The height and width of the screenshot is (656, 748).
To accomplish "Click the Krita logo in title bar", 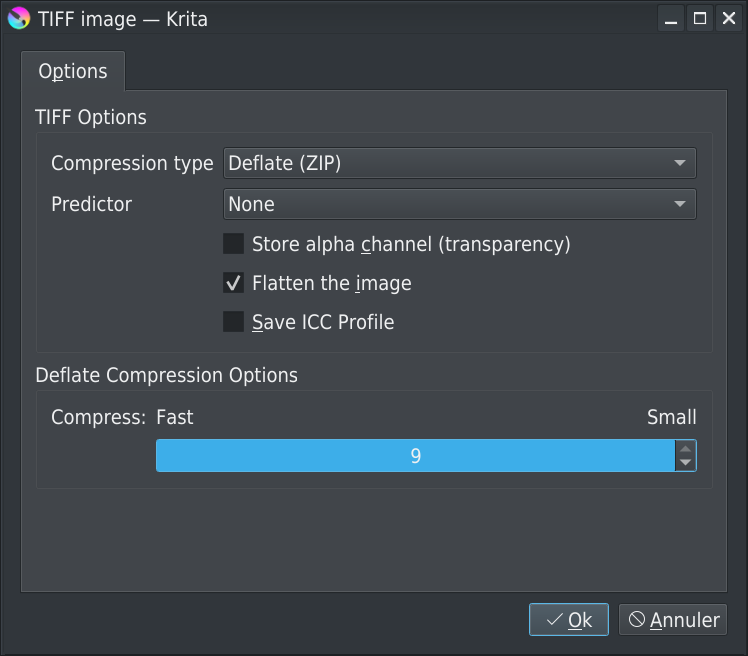I will [x=18, y=18].
